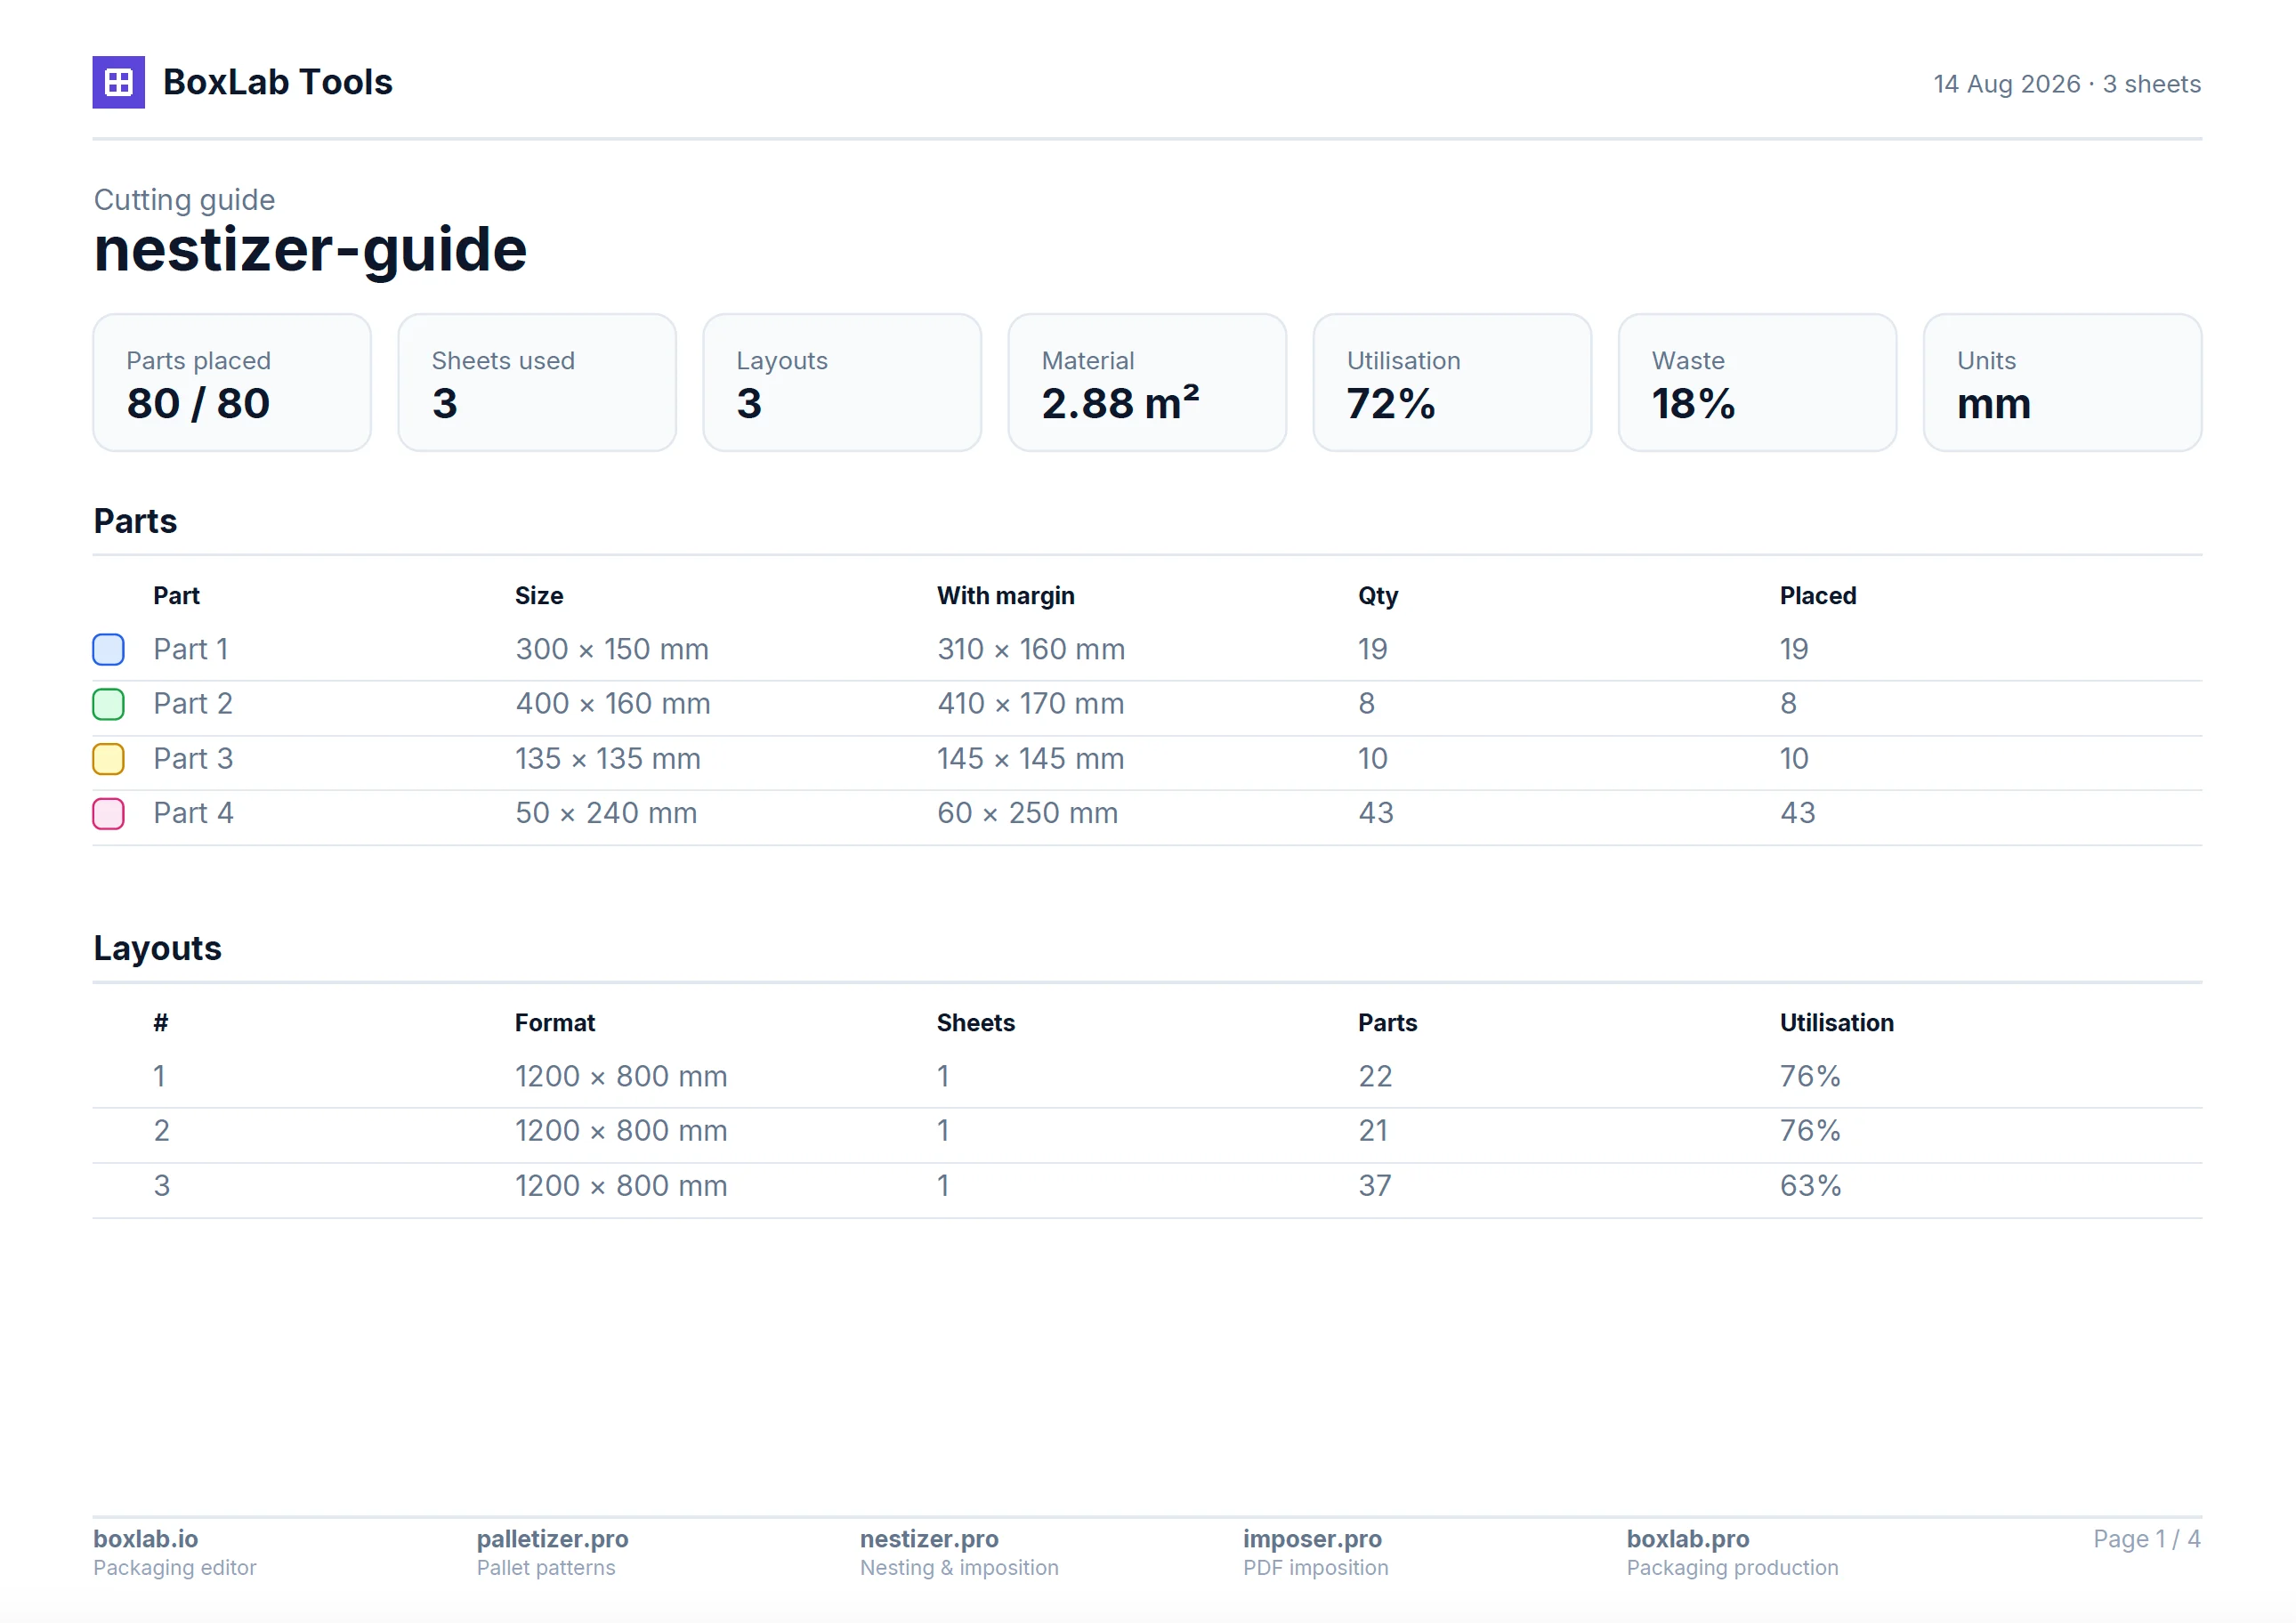The height and width of the screenshot is (1623, 2296).
Task: Select the yellow Part 3 color swatch
Action: coord(108,759)
